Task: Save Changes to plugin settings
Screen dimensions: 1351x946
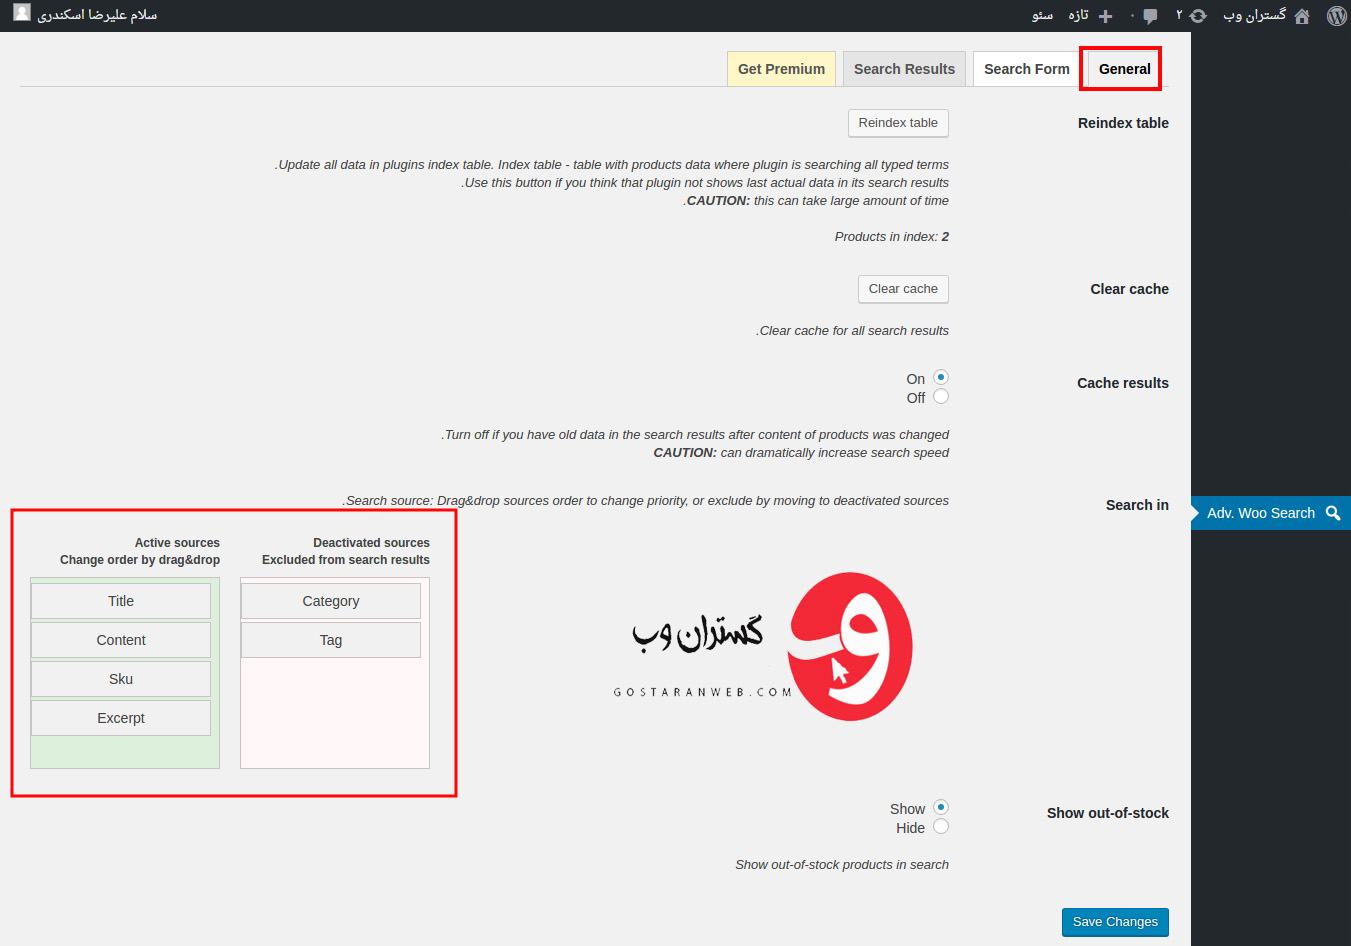Action: [1115, 922]
